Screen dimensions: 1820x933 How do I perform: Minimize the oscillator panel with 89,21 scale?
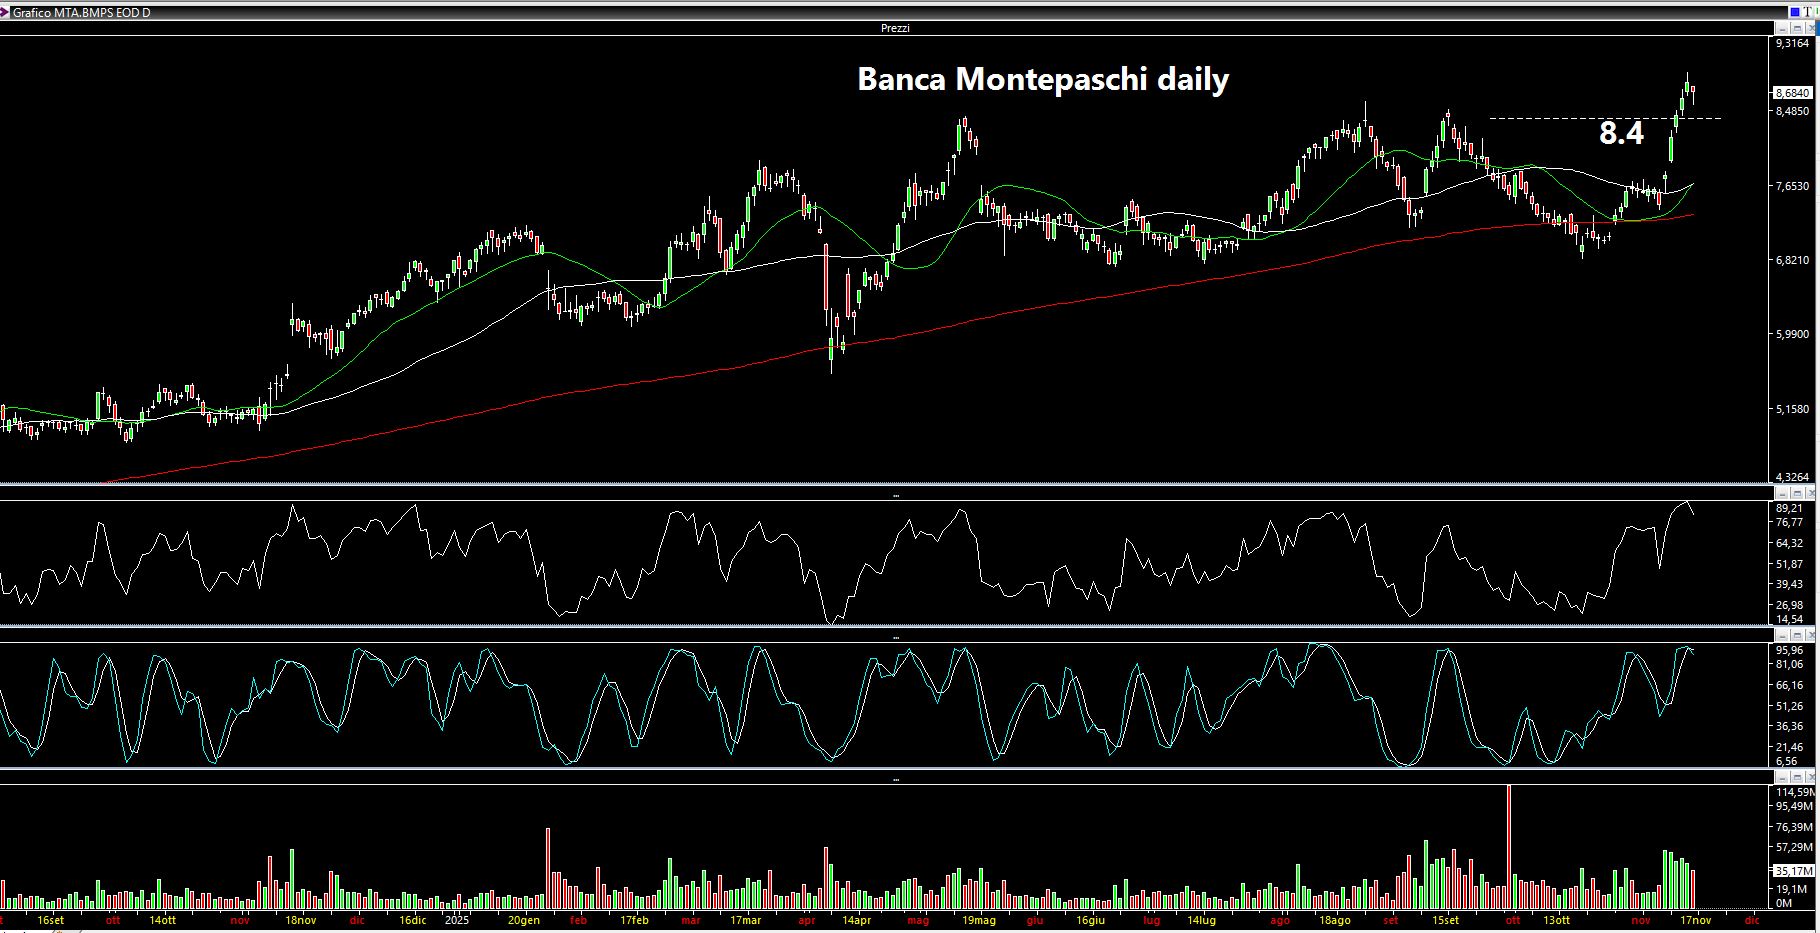point(1781,493)
